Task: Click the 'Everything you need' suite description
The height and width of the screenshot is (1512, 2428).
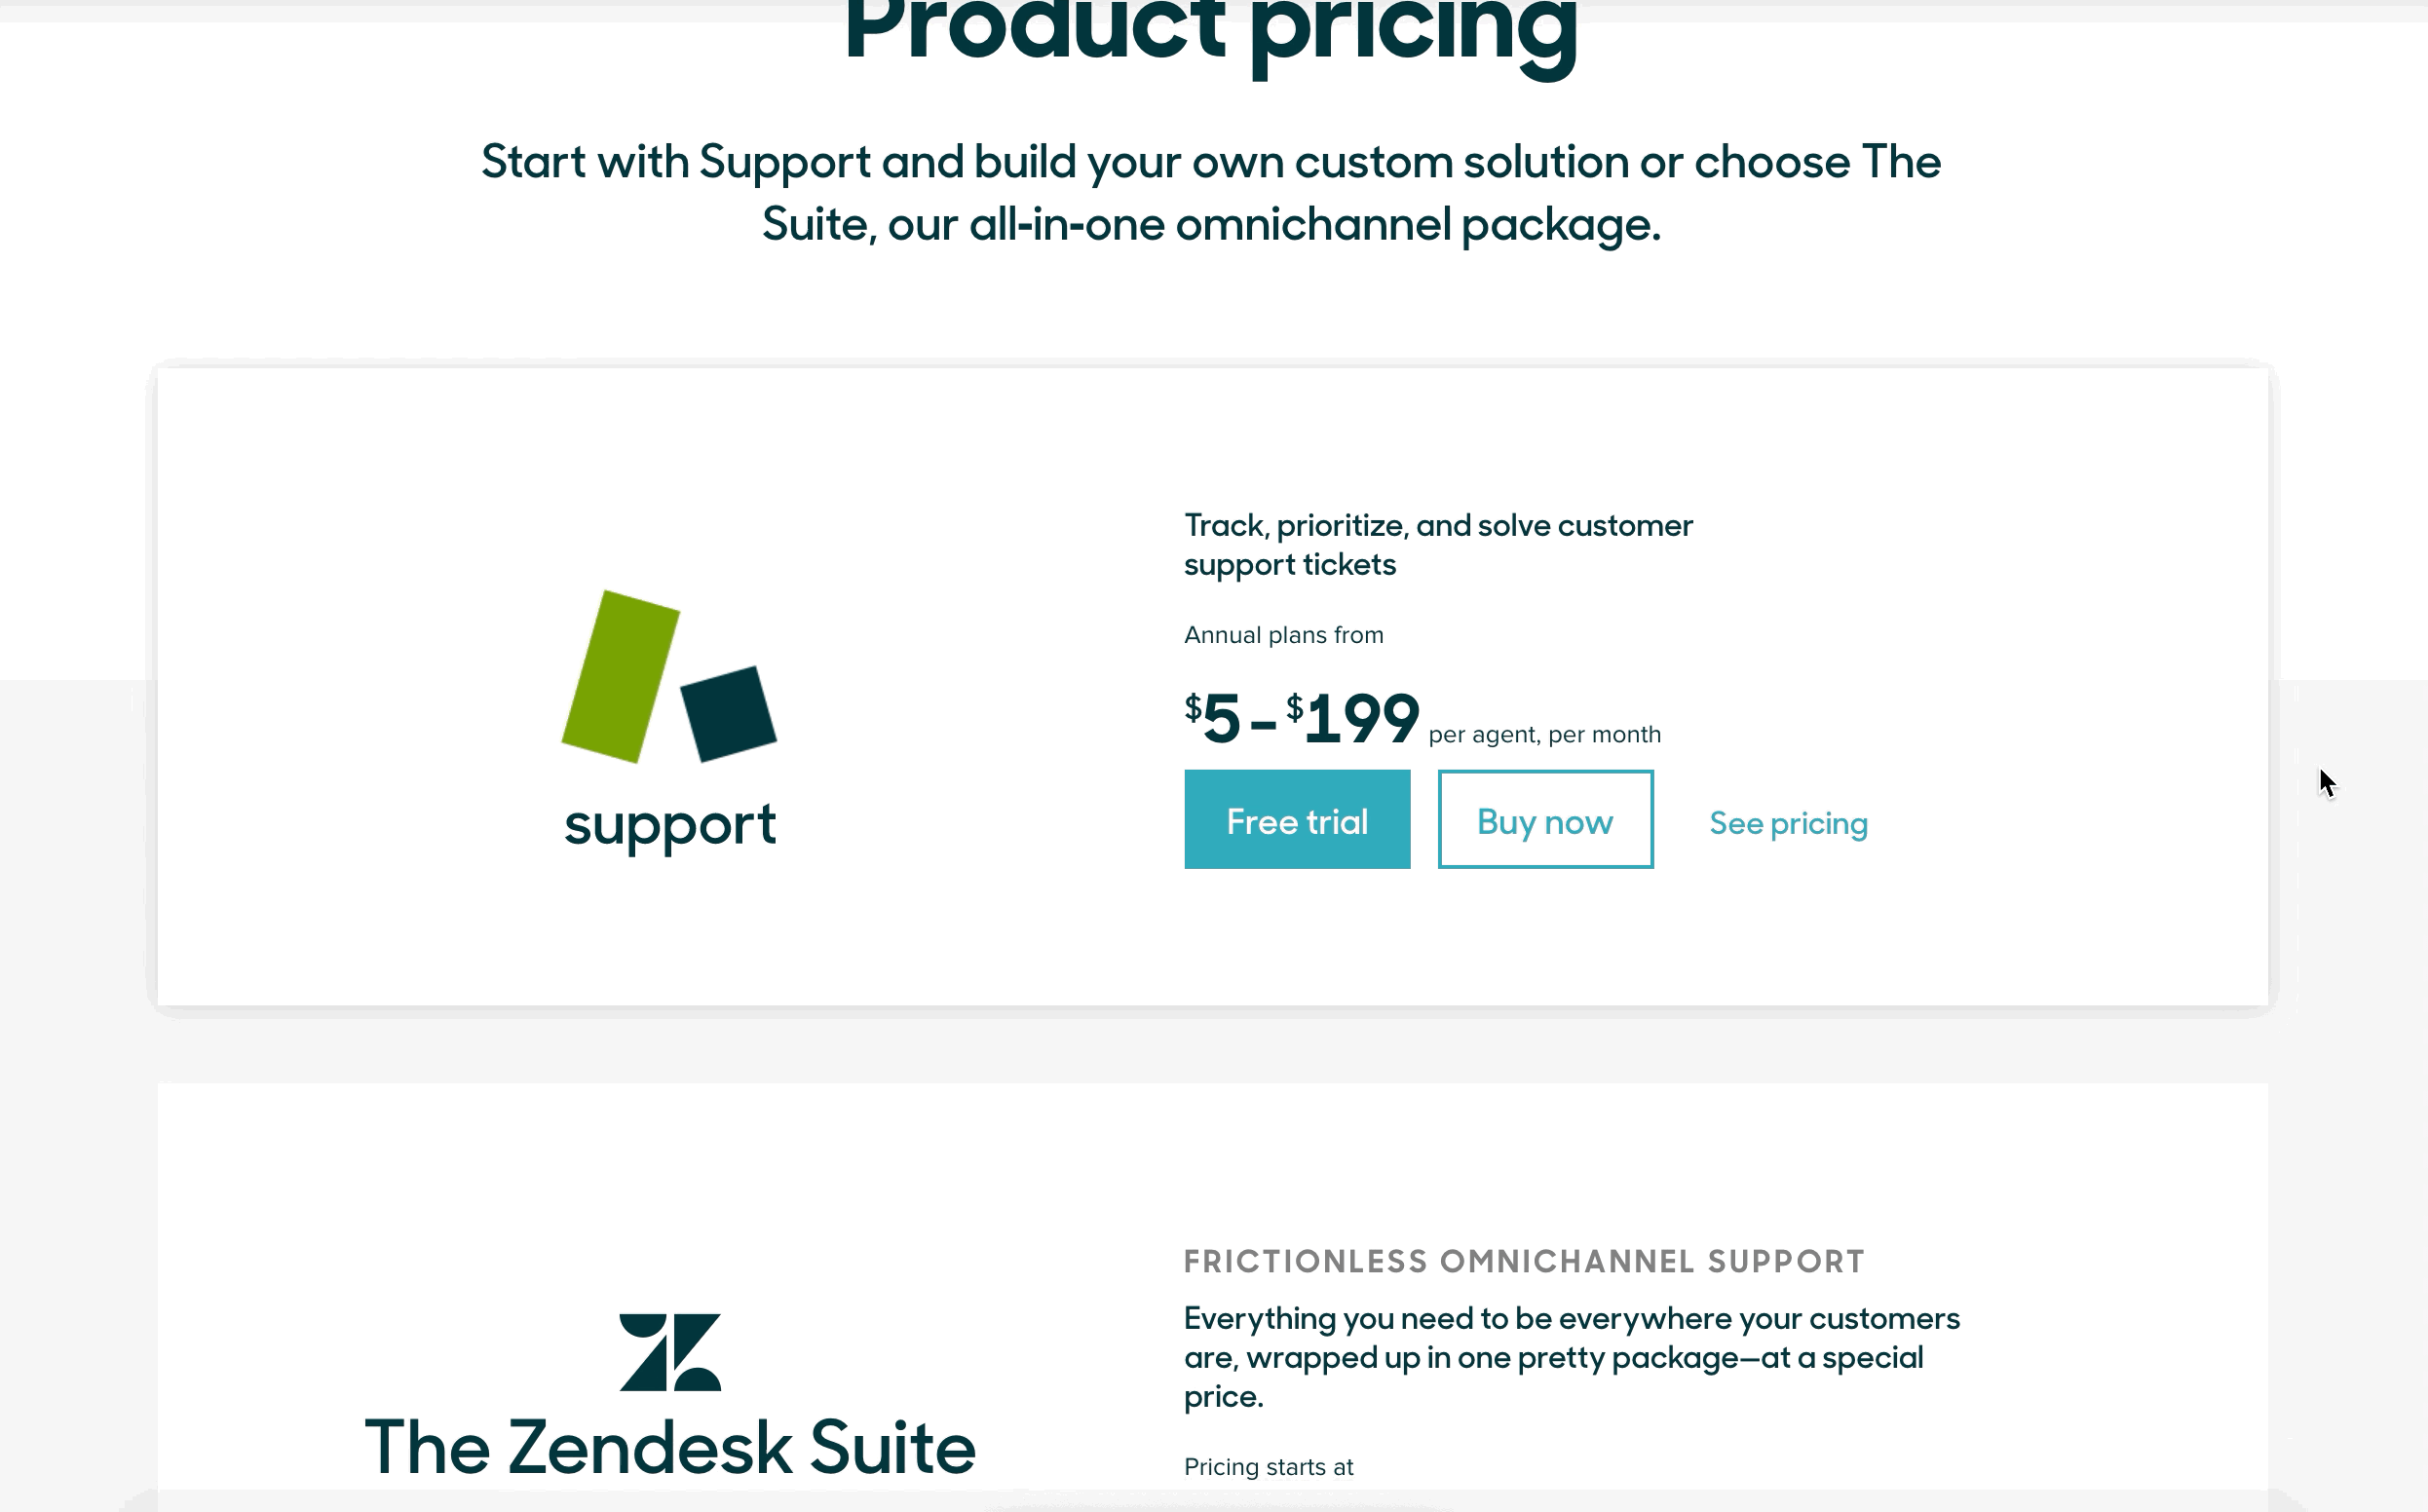Action: 1572,1357
